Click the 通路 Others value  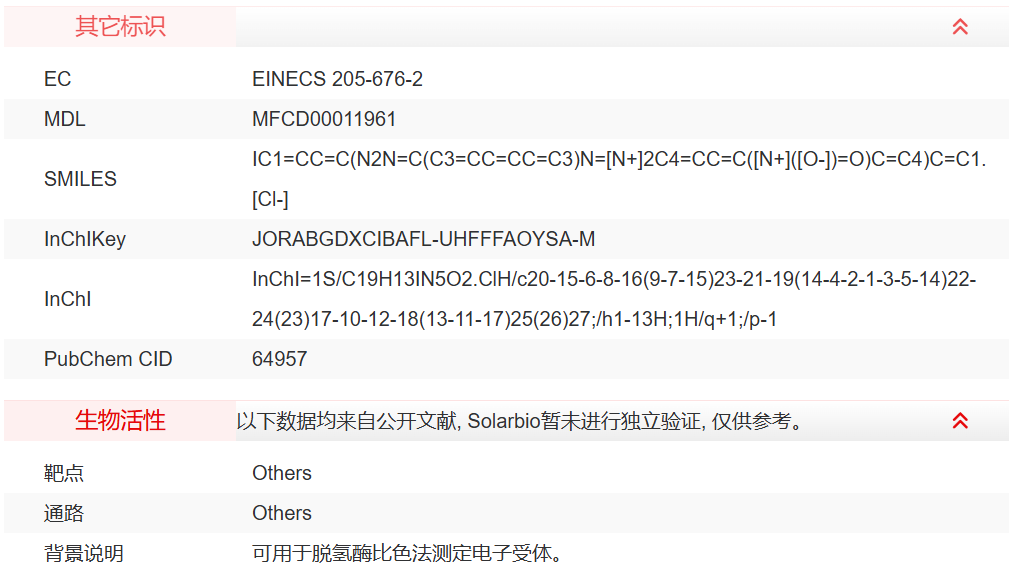281,513
